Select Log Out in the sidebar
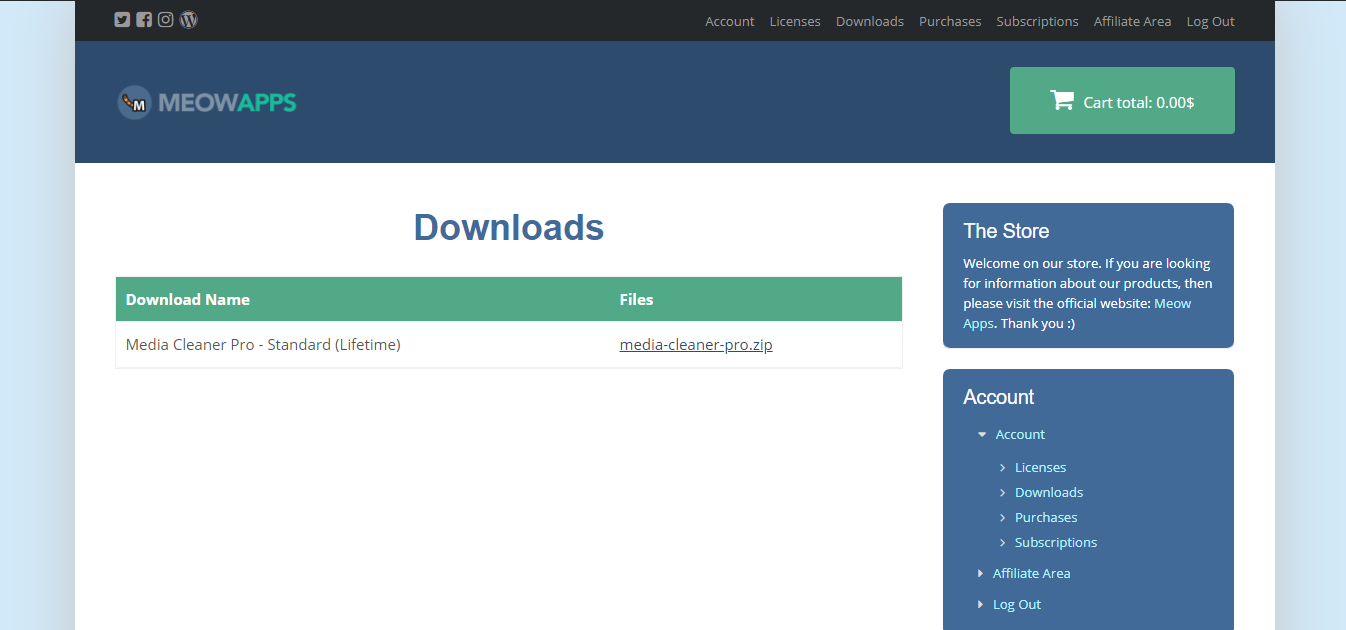1346x630 pixels. 1017,604
